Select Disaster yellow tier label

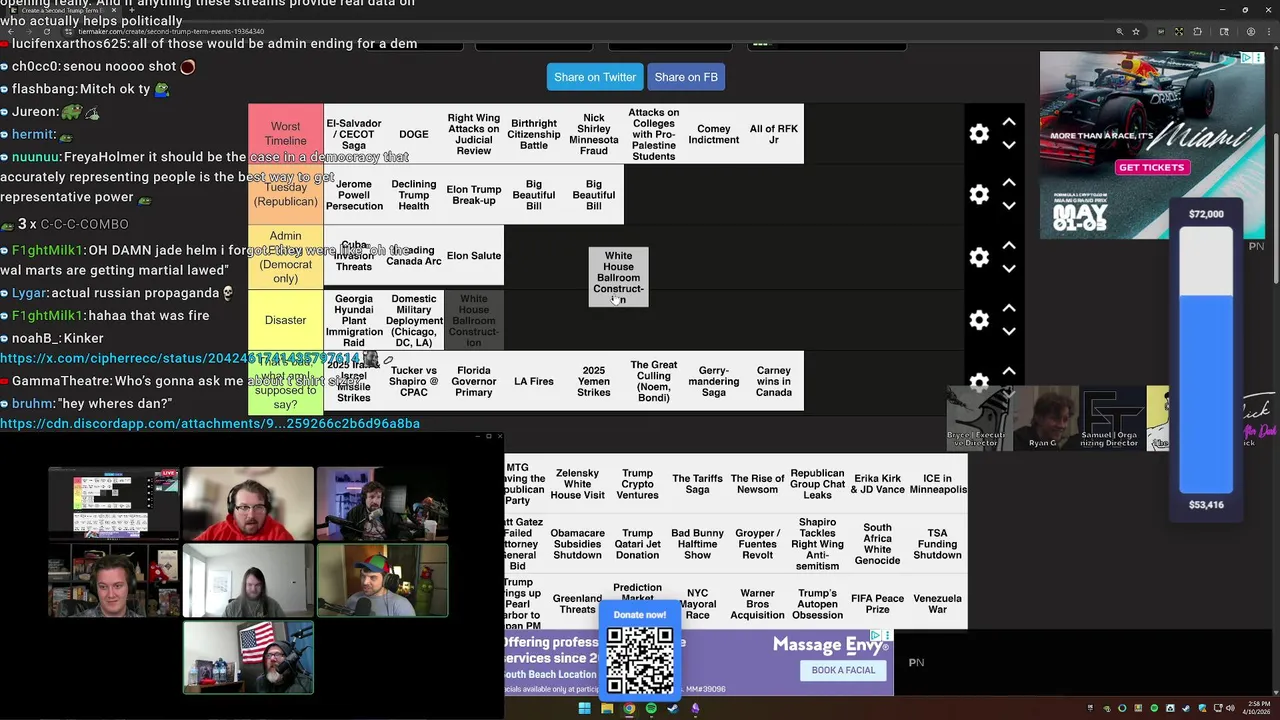(285, 320)
